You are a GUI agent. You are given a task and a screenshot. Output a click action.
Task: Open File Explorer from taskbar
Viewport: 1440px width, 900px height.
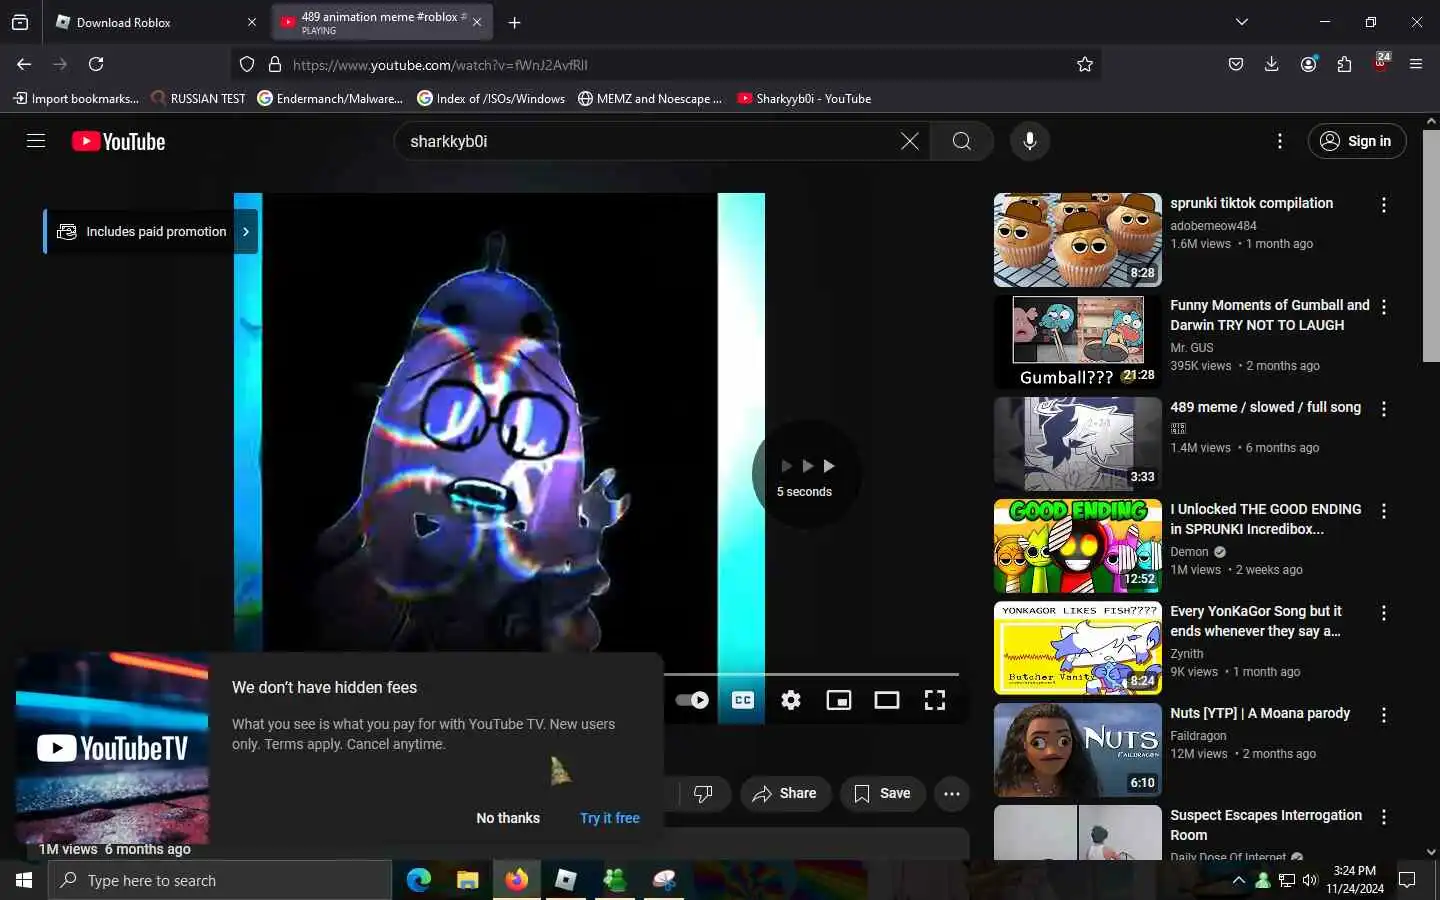pyautogui.click(x=467, y=880)
